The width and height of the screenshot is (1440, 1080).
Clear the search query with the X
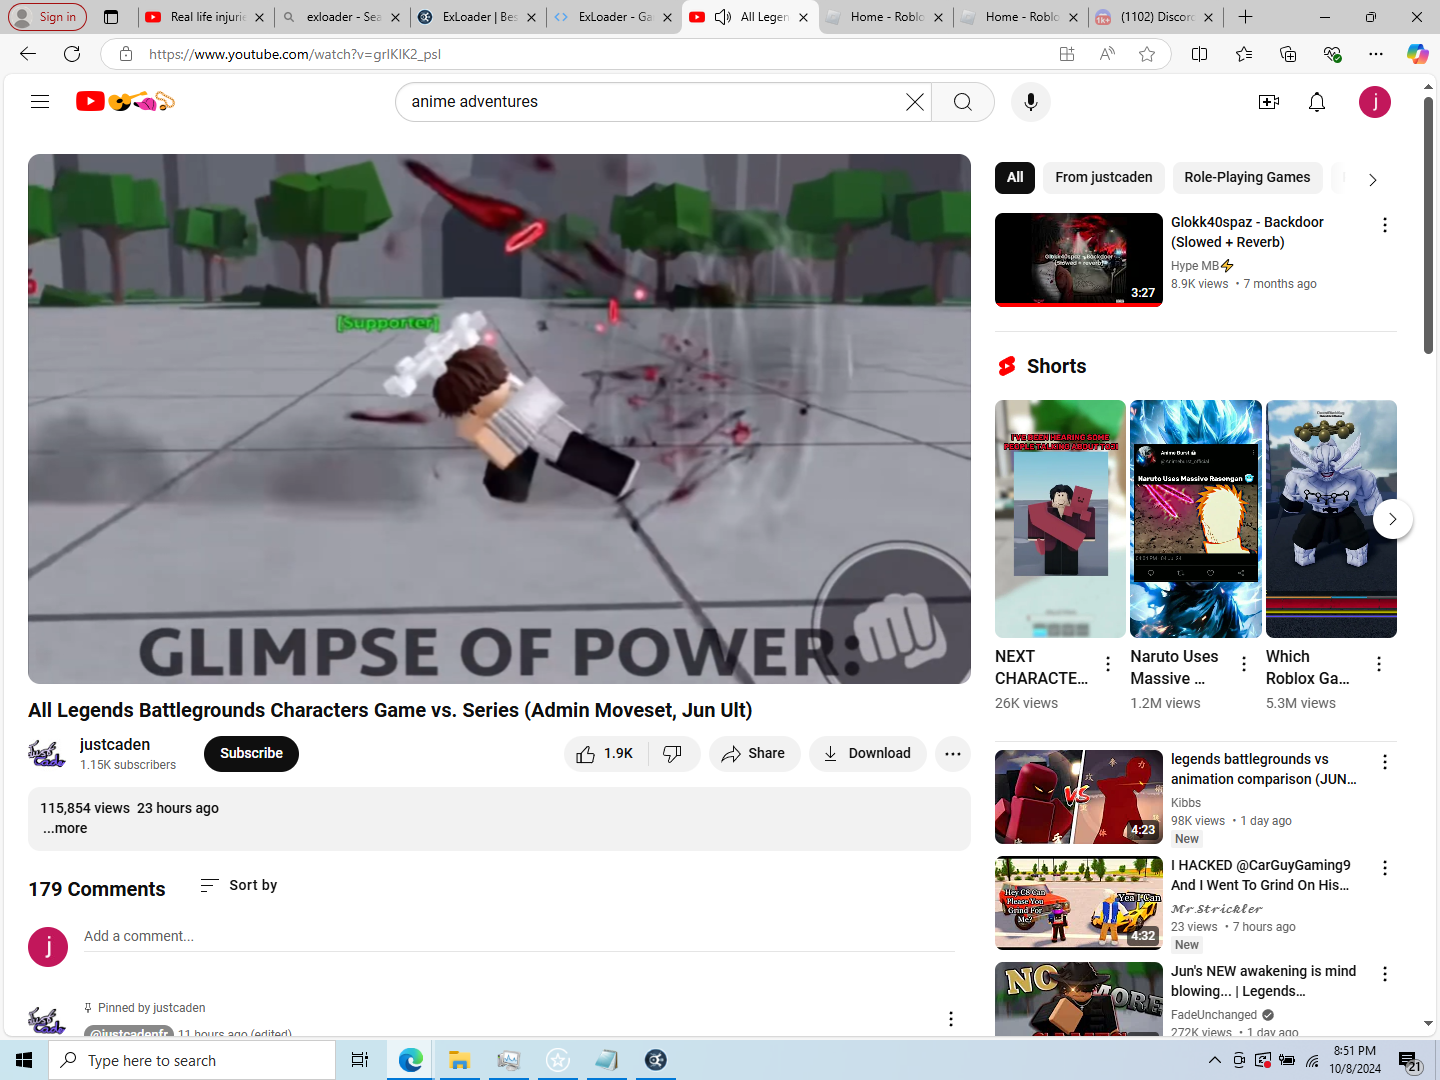coord(914,102)
